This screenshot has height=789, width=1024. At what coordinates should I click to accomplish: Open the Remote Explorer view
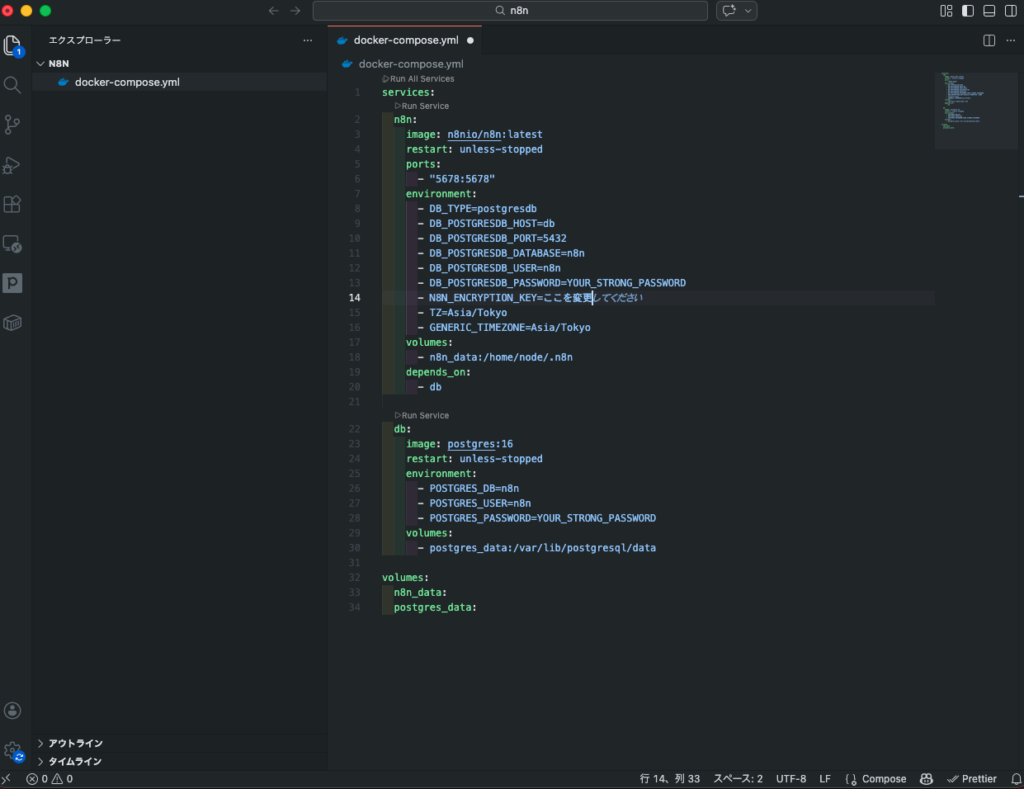tap(12, 243)
